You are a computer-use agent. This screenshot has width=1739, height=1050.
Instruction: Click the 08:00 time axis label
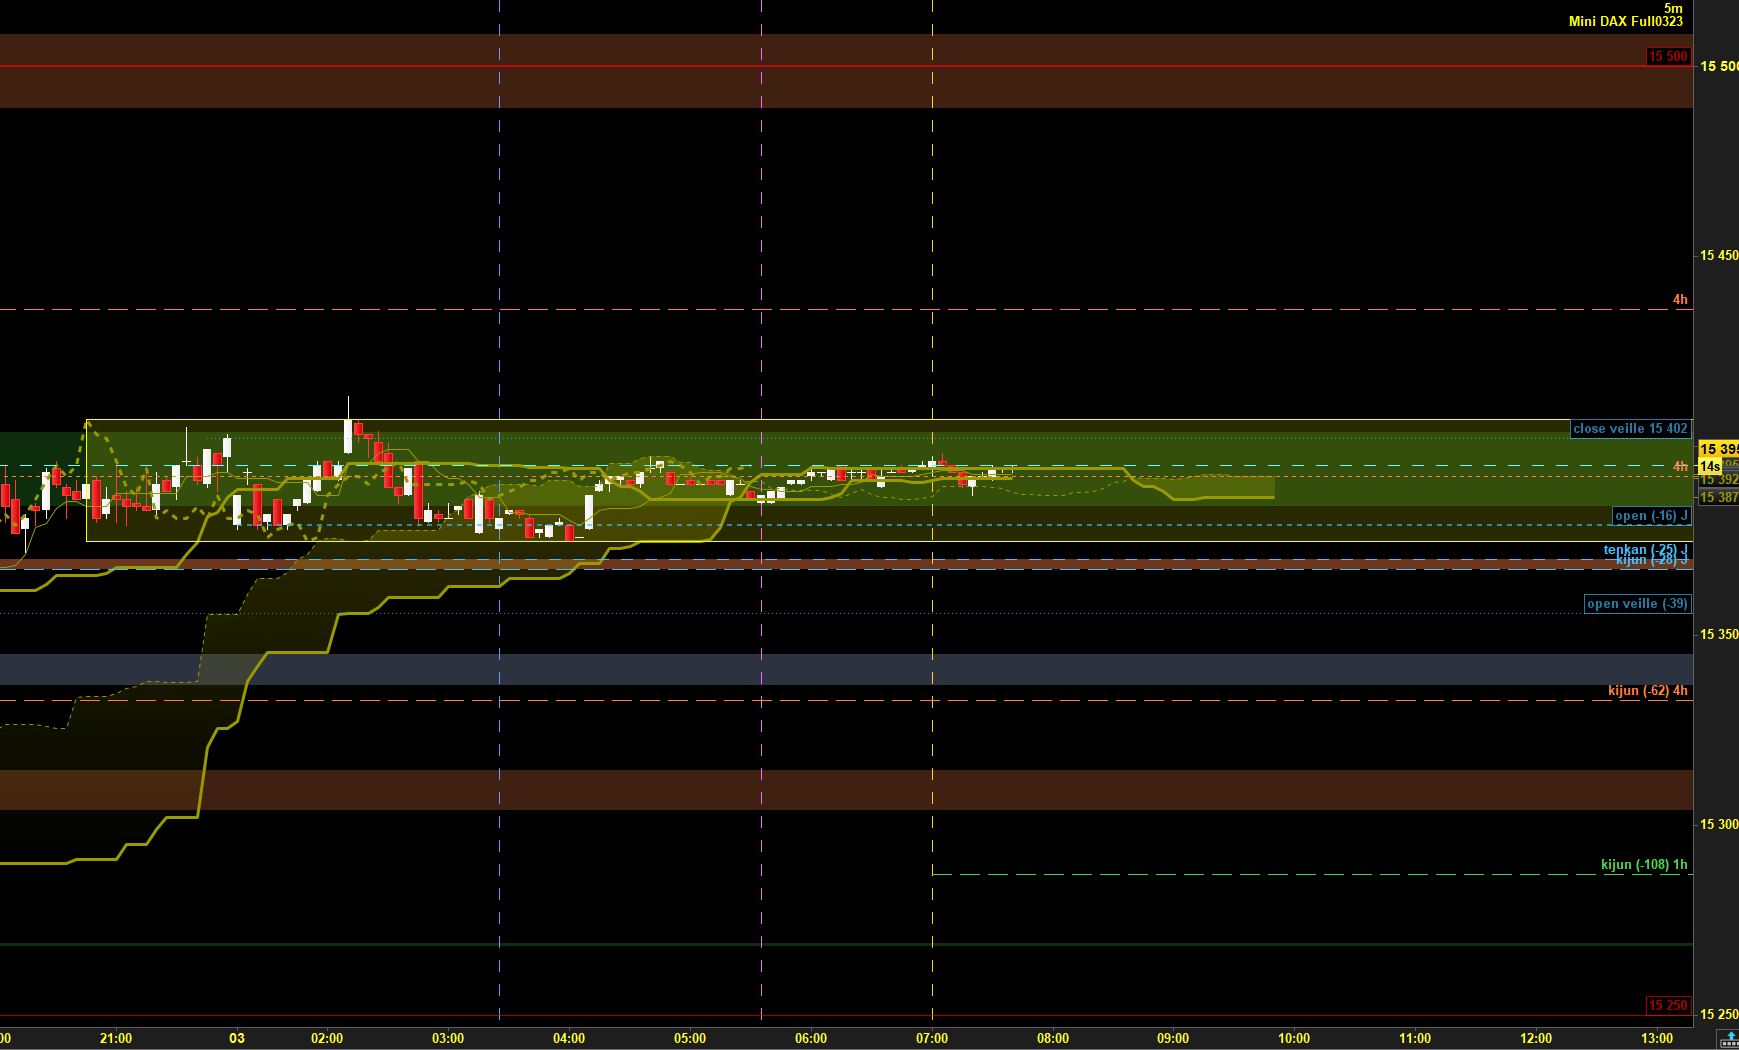[x=1053, y=1038]
